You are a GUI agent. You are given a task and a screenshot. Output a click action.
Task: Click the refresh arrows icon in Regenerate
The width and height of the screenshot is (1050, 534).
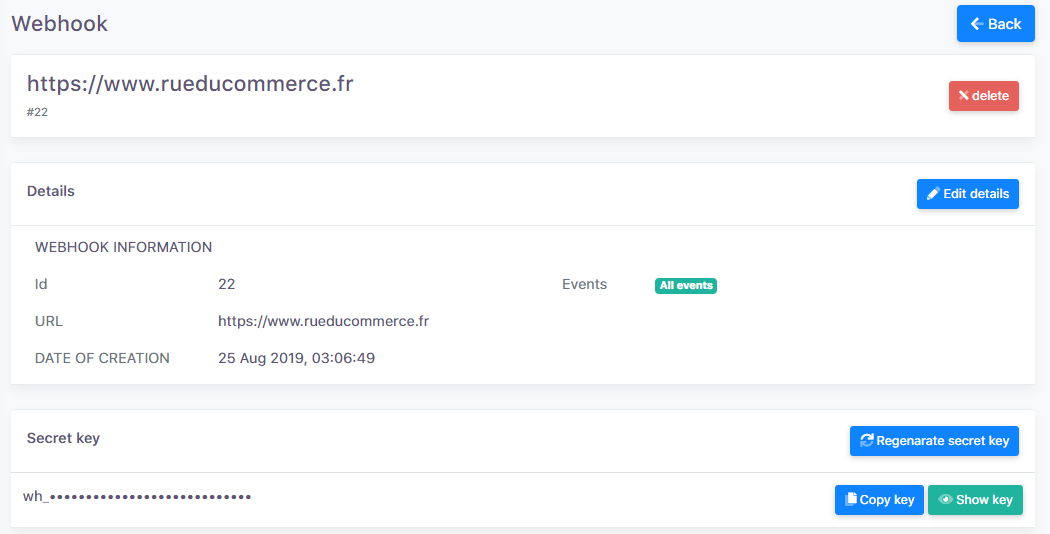pyautogui.click(x=867, y=440)
